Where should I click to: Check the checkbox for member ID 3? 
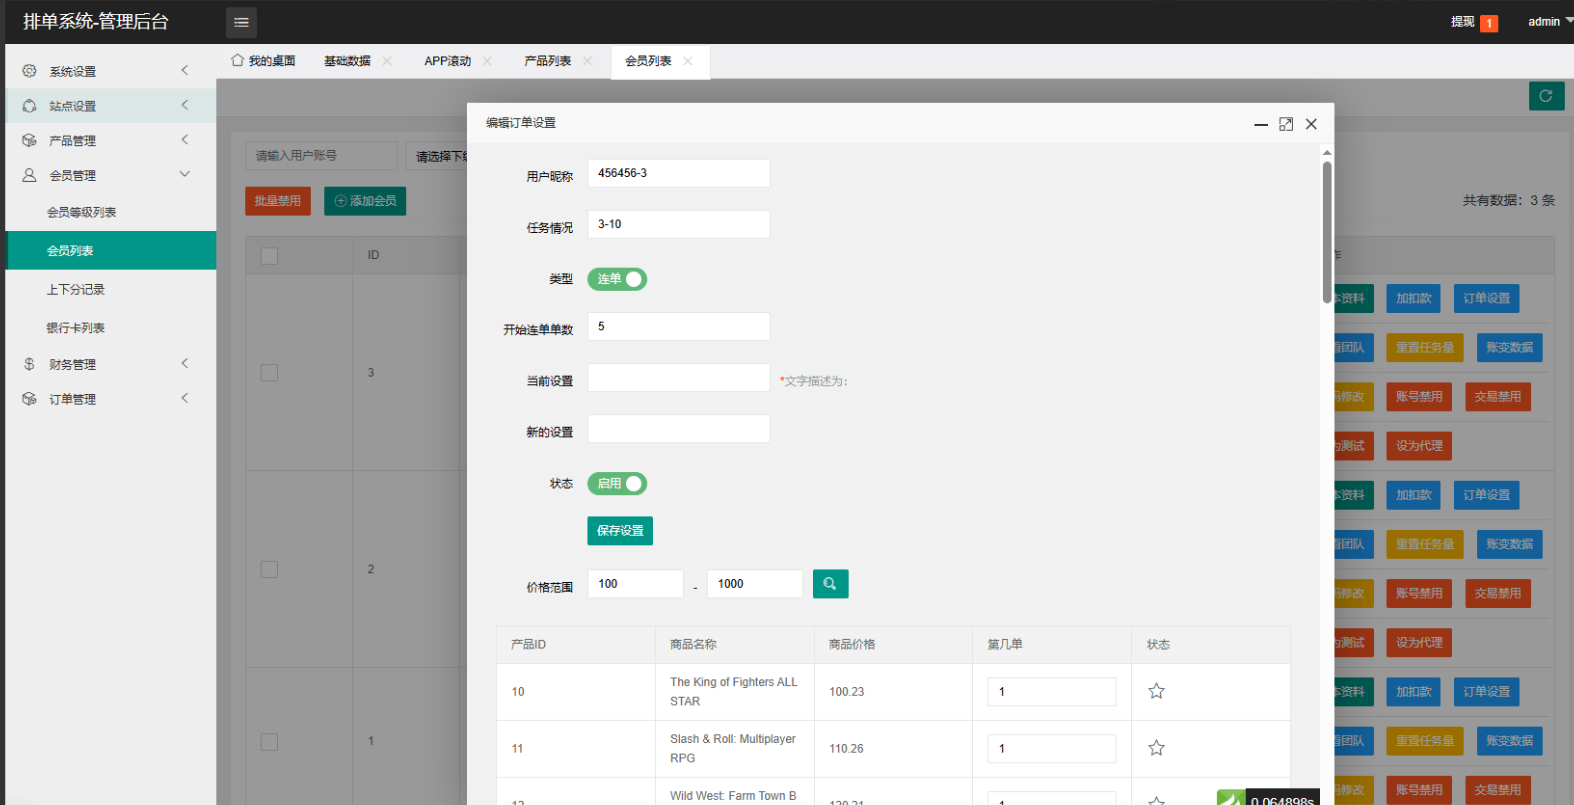pos(269,372)
